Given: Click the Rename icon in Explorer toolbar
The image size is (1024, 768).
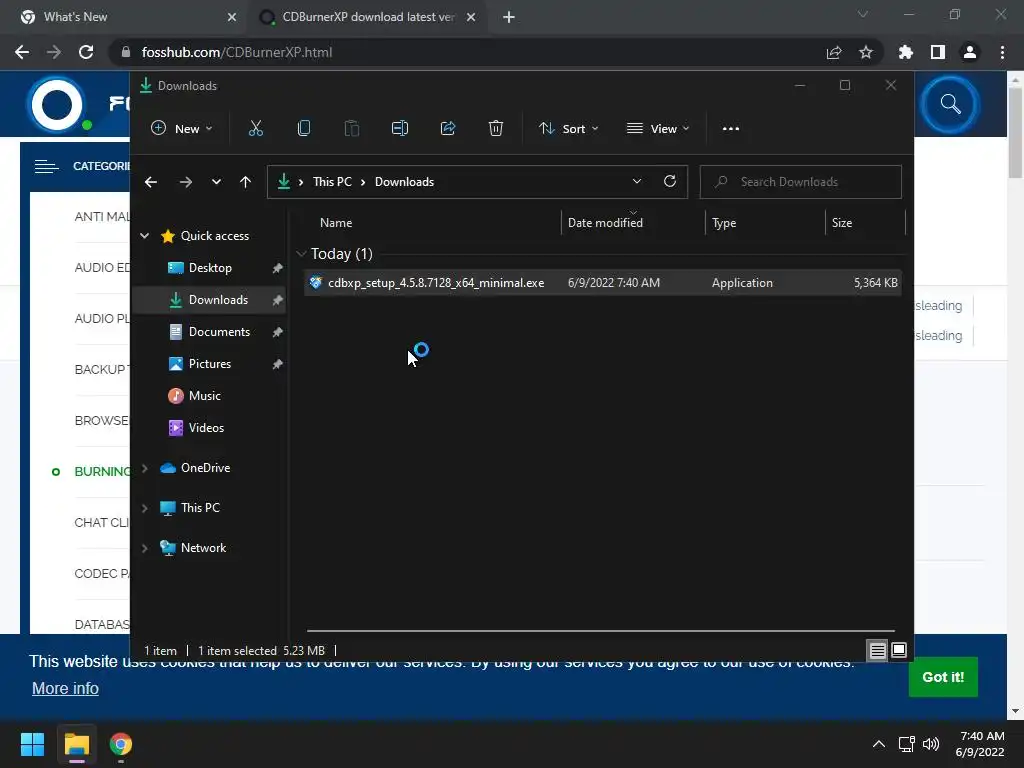Looking at the screenshot, I should 400,129.
